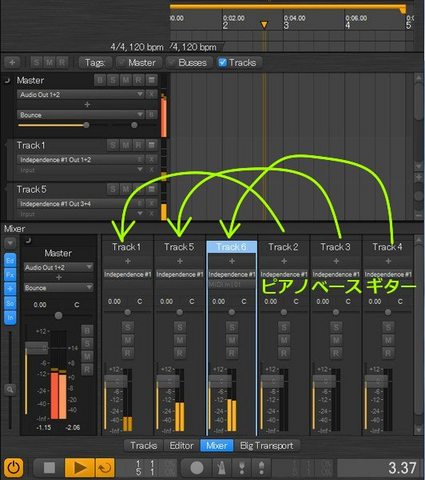425x480 pixels.
Task: Click the So button in Mixer sidebar
Action: tap(10, 303)
